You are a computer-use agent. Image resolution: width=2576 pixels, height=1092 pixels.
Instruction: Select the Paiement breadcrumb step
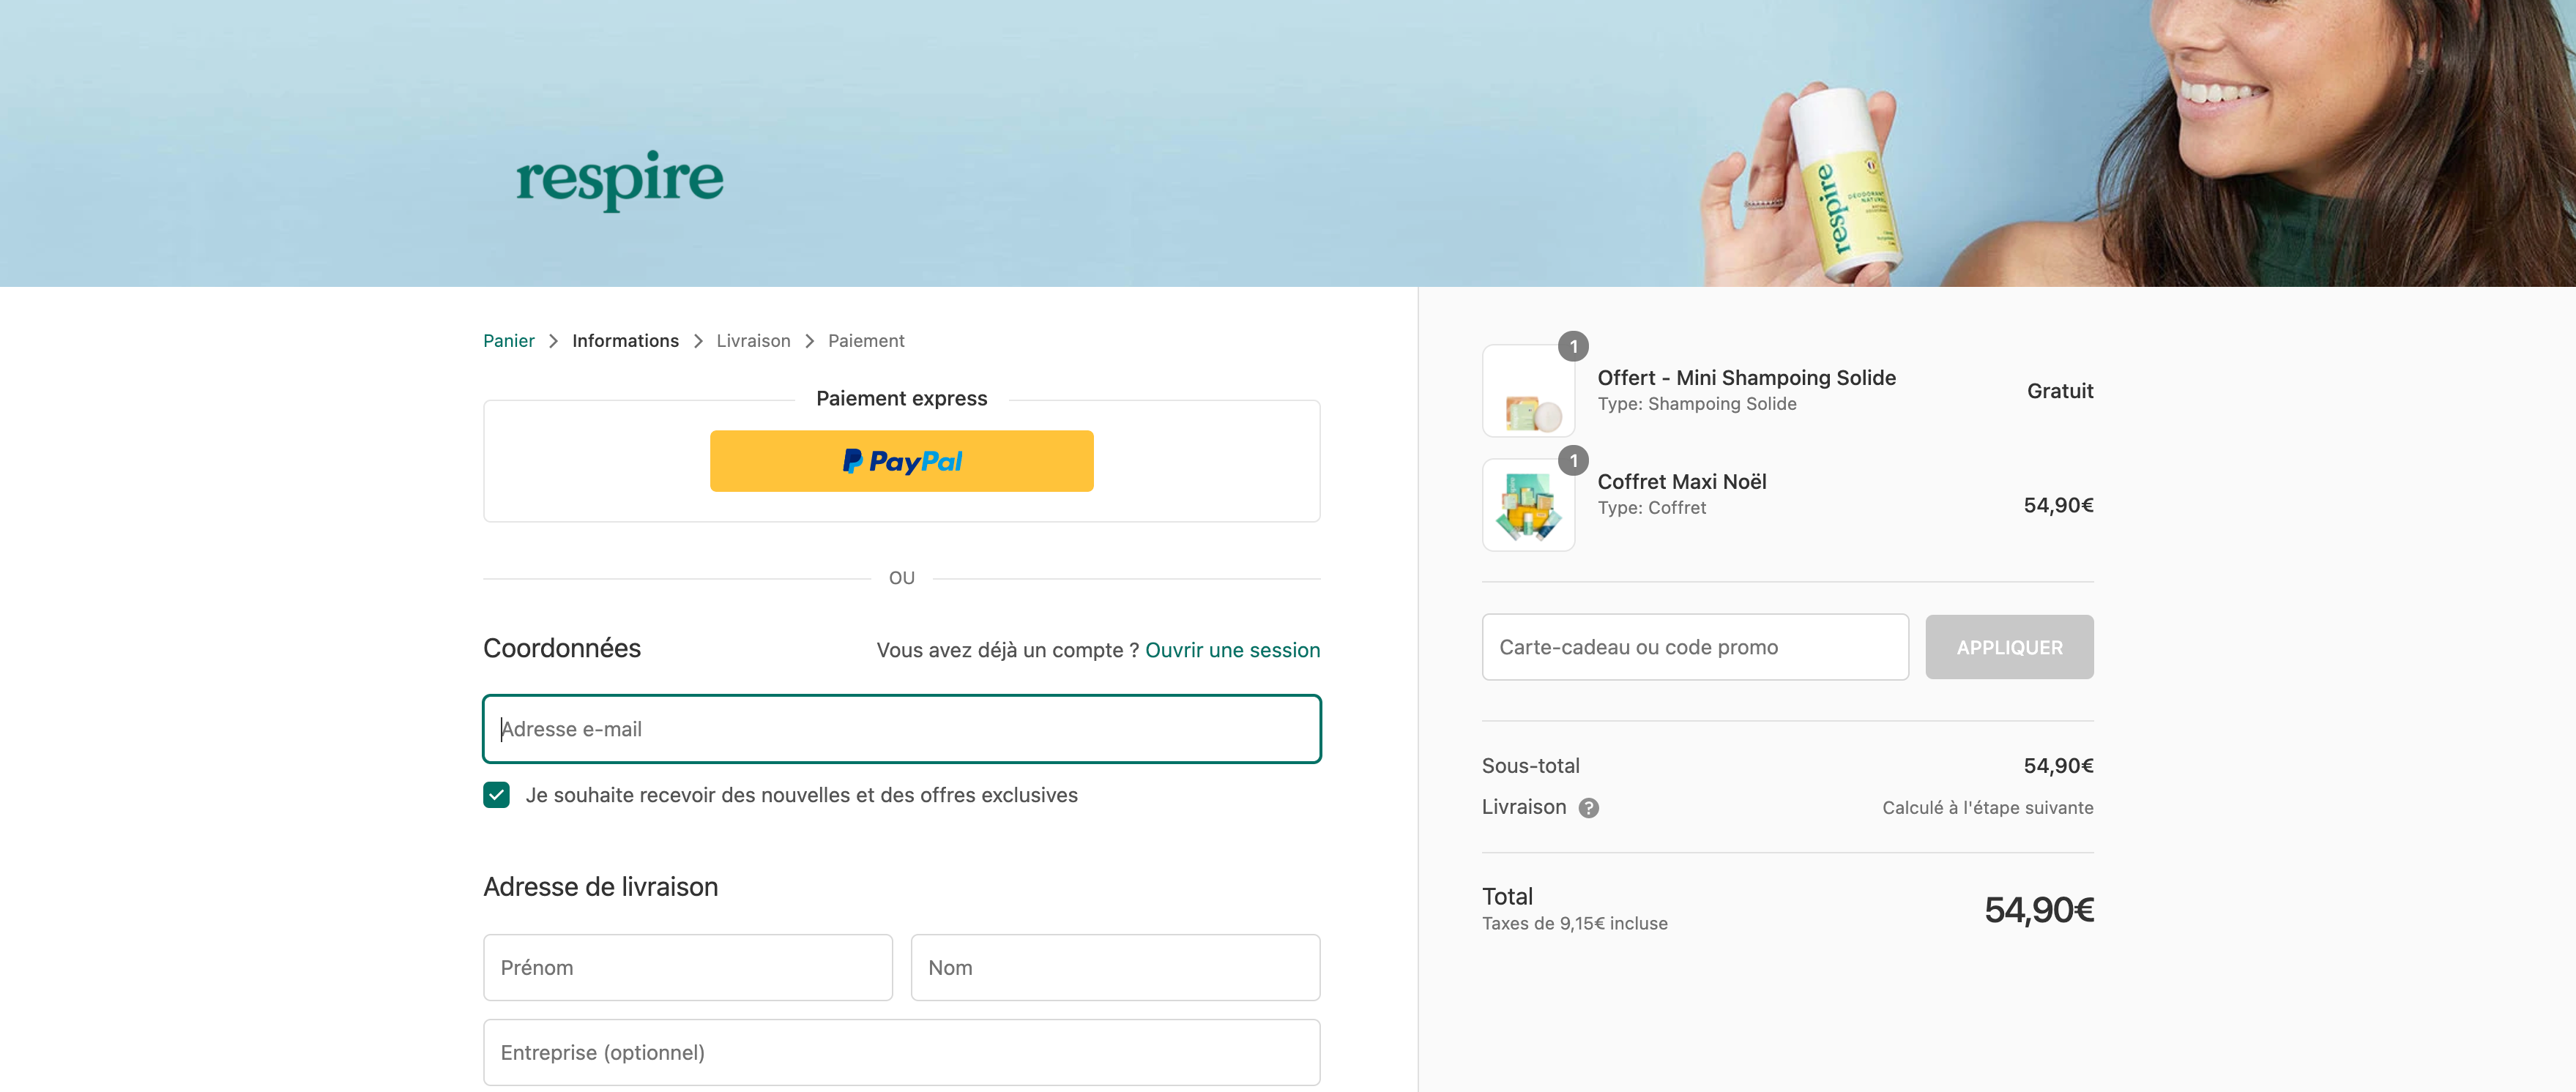click(866, 341)
